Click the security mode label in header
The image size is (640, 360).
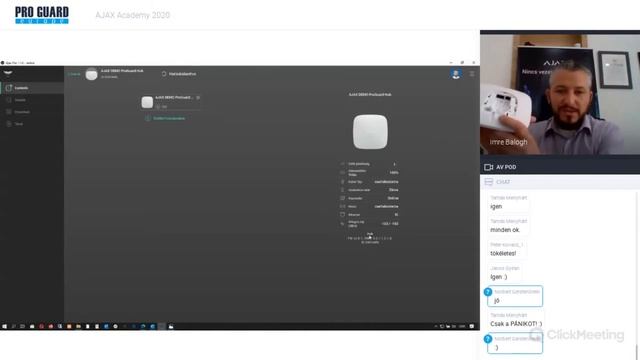(182, 74)
